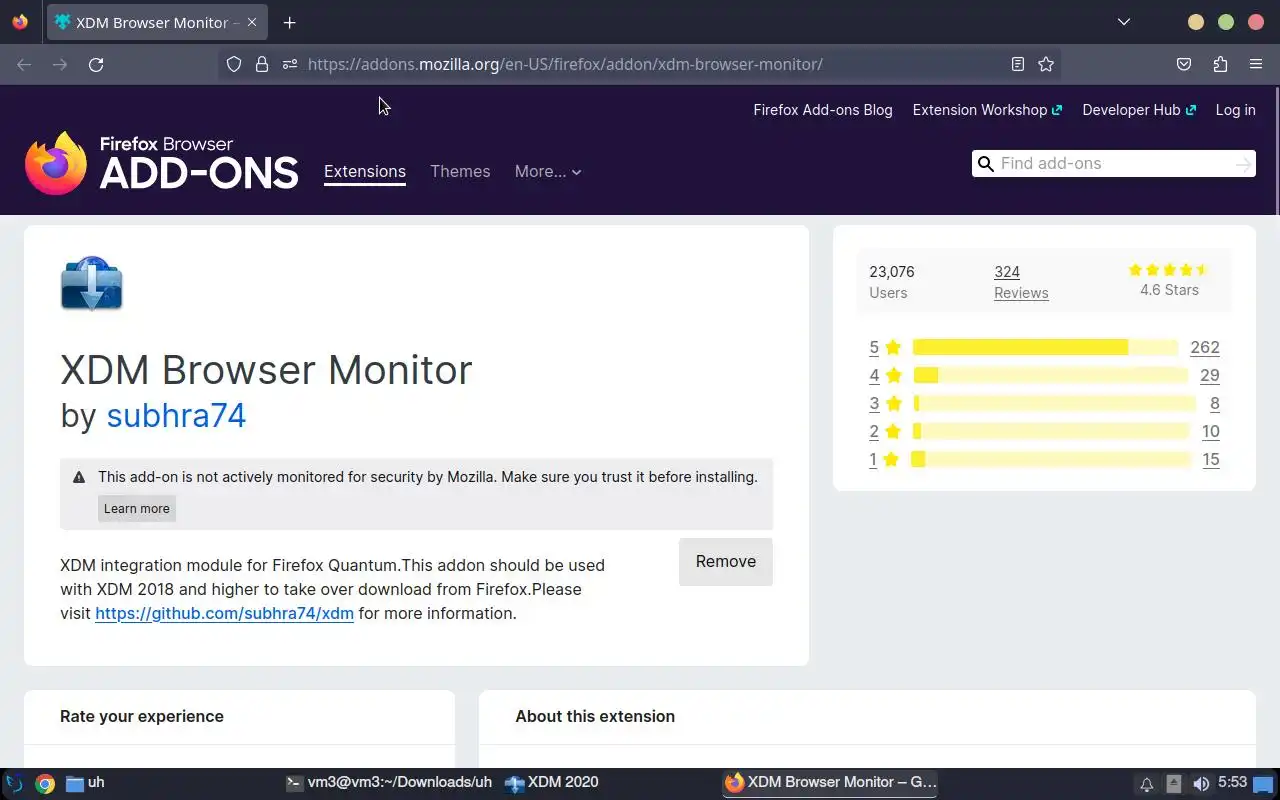Click the XDM Browser Monitor Firefox taskbar entry

pos(830,783)
